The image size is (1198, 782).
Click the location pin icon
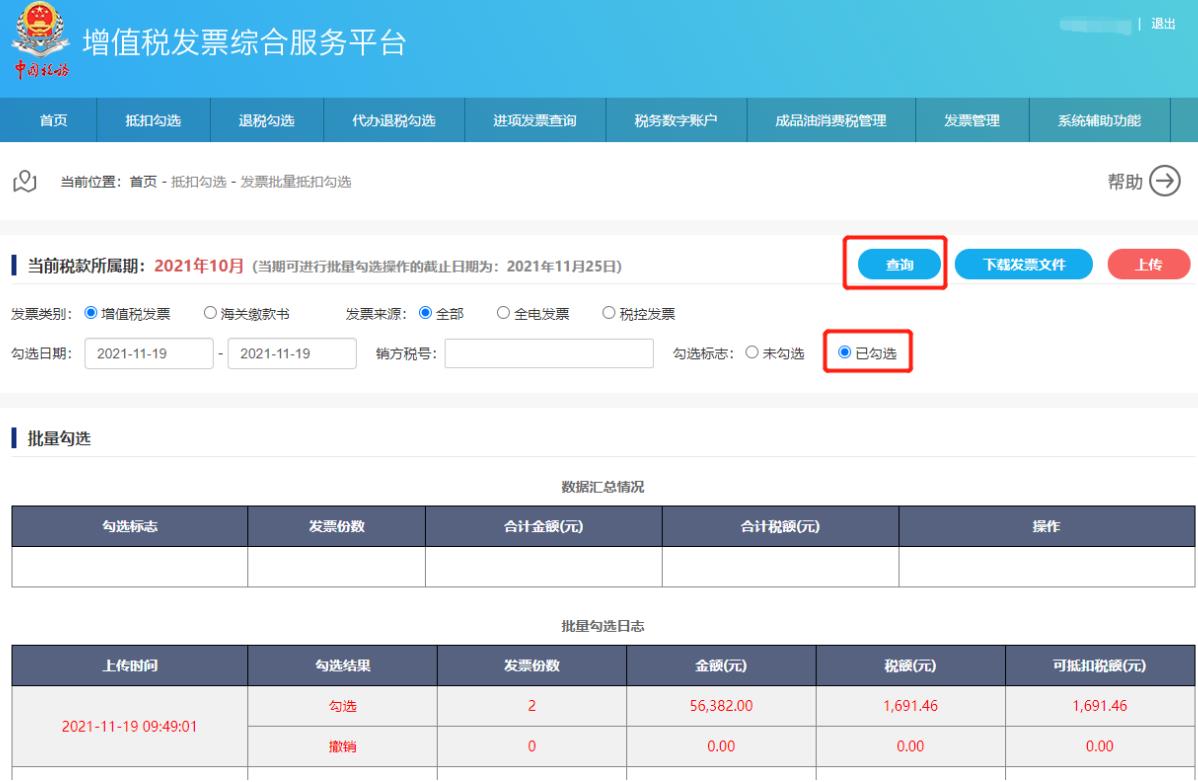26,181
